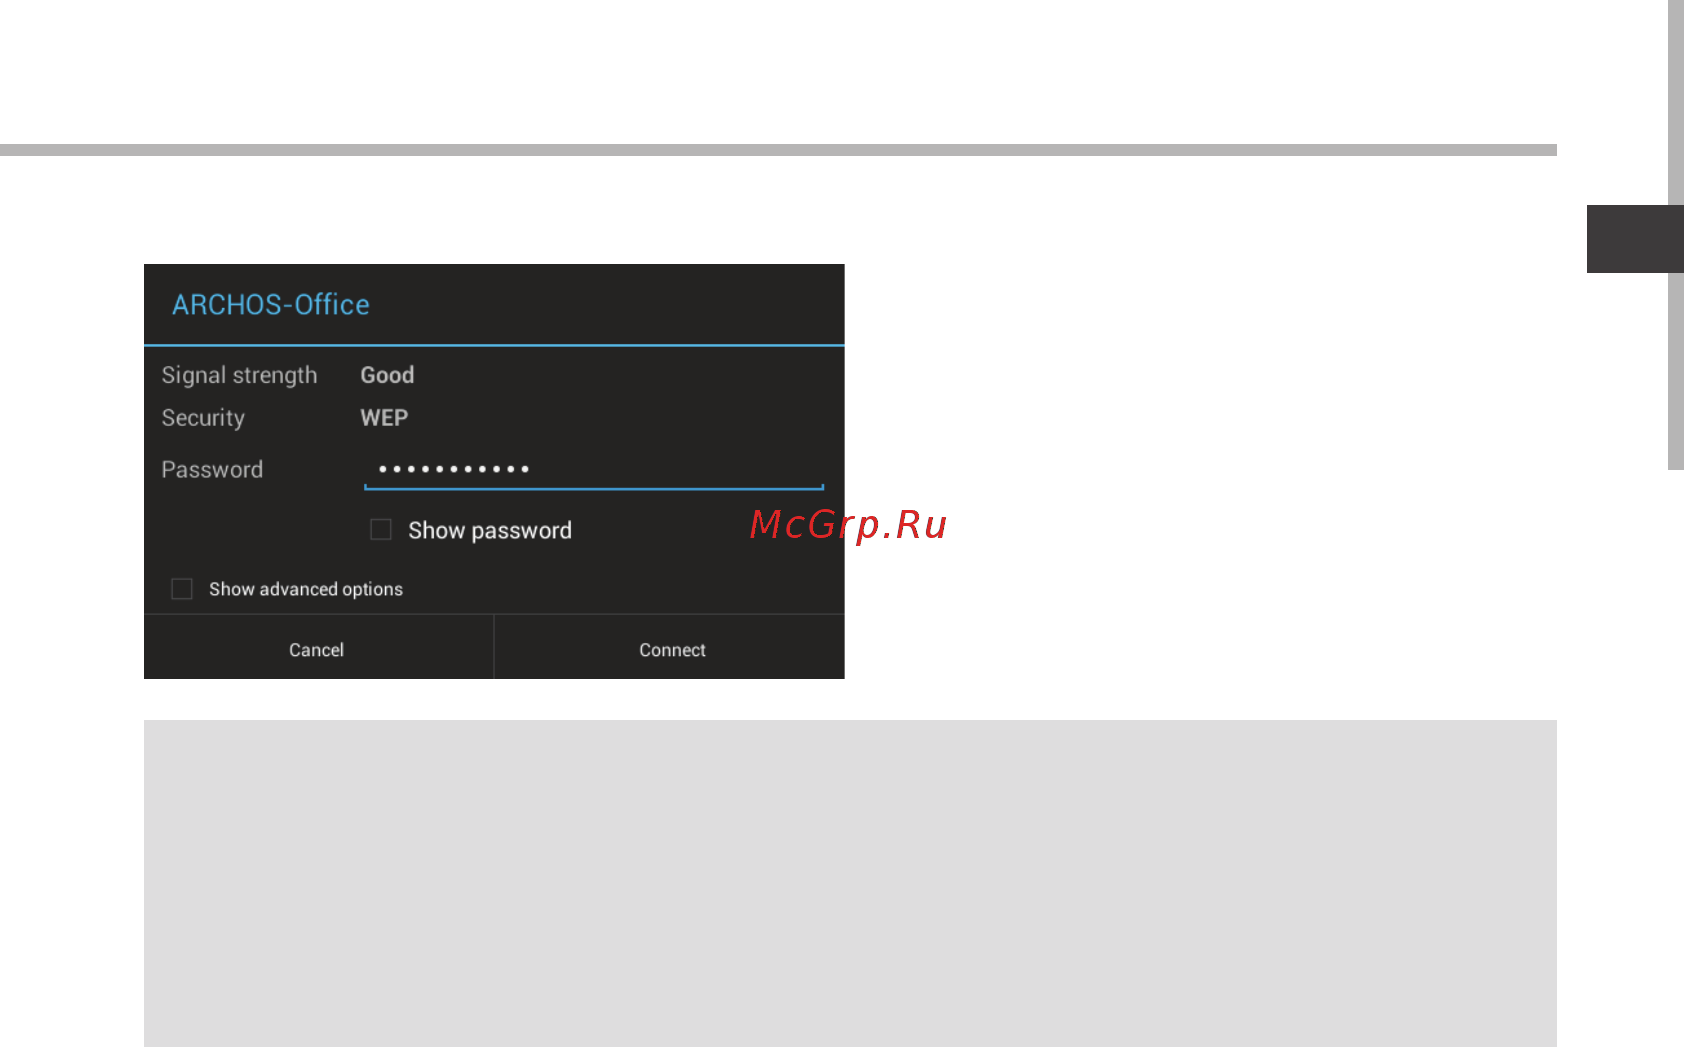The width and height of the screenshot is (1684, 1047).
Task: Select the 'Signal strength' label
Action: [239, 375]
